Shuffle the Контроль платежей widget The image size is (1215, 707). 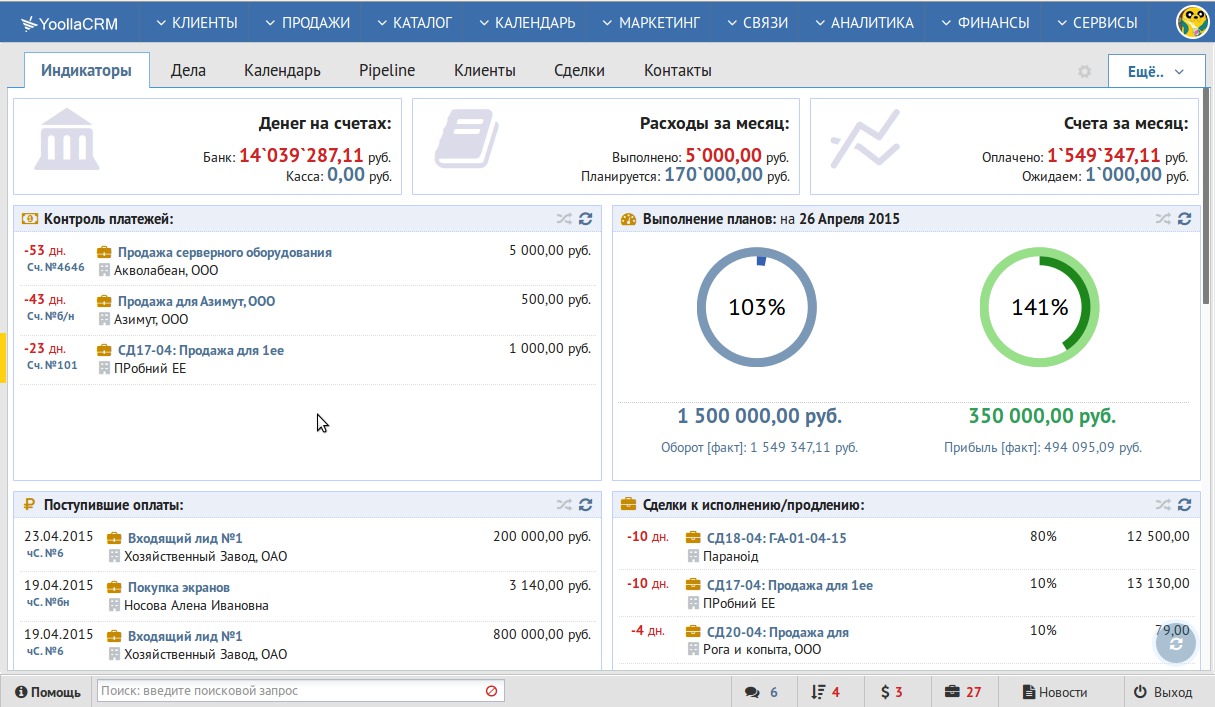pos(564,219)
